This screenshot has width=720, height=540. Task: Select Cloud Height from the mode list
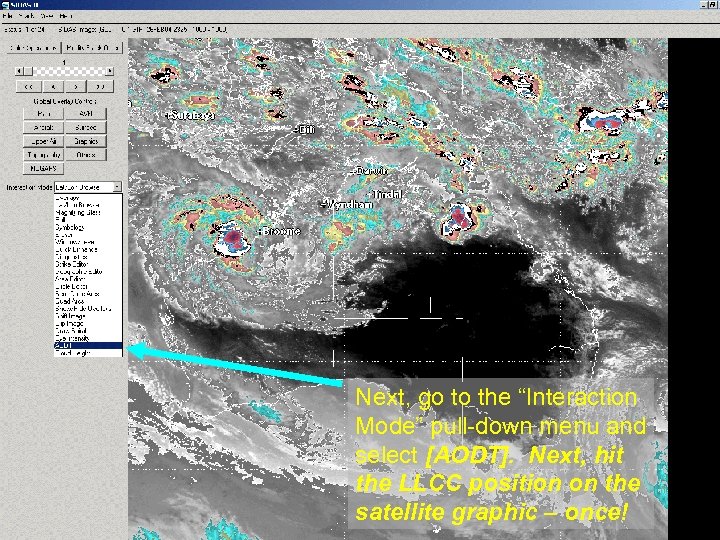(x=88, y=353)
